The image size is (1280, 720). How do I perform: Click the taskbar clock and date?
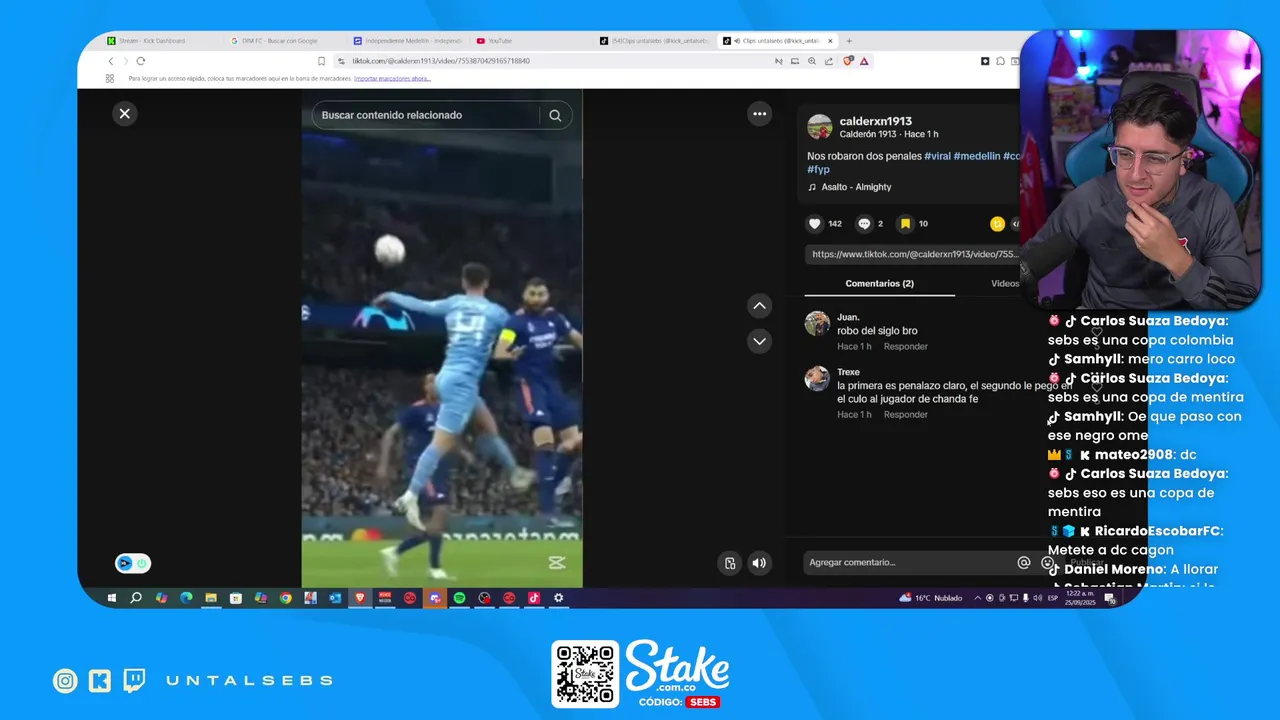click(x=1081, y=598)
